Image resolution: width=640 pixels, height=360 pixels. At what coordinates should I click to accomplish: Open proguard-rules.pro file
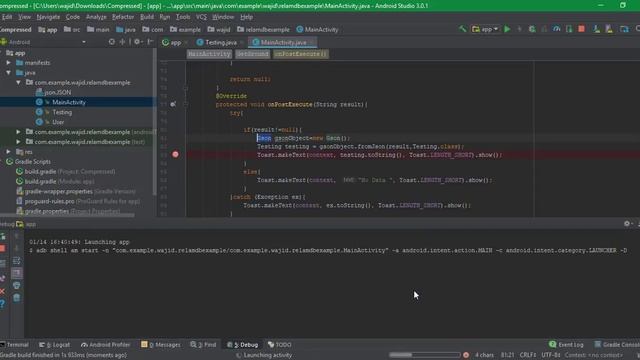78,201
